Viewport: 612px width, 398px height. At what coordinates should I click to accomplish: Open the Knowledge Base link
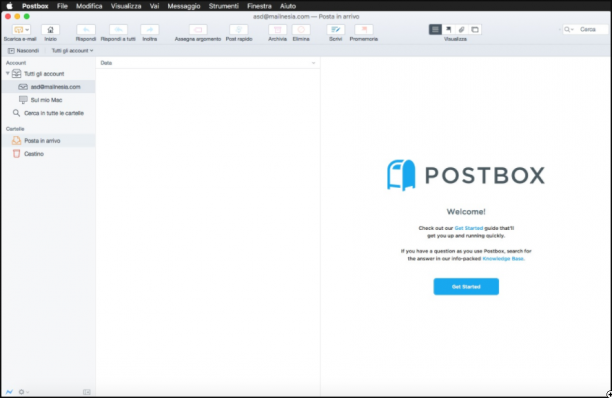pos(503,259)
